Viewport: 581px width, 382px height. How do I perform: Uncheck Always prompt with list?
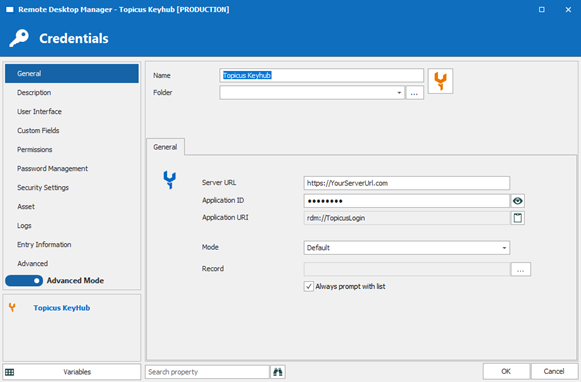309,286
